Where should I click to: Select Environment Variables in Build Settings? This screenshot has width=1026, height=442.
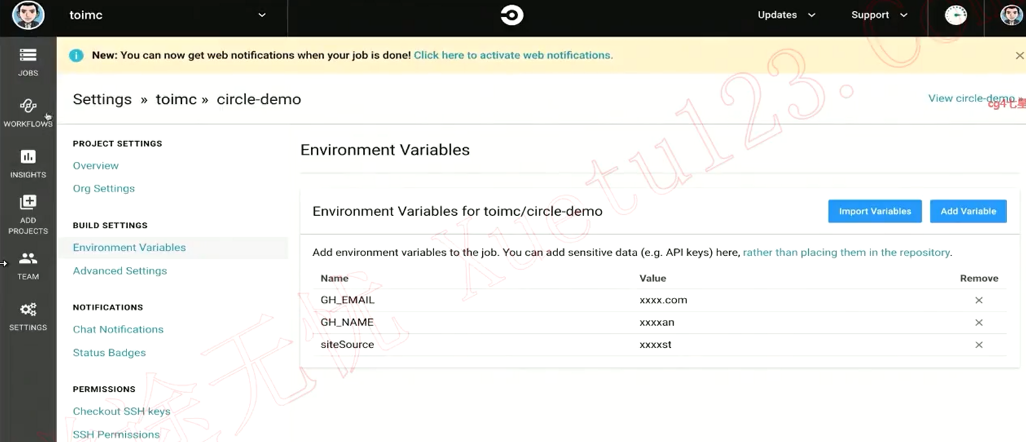pos(129,248)
